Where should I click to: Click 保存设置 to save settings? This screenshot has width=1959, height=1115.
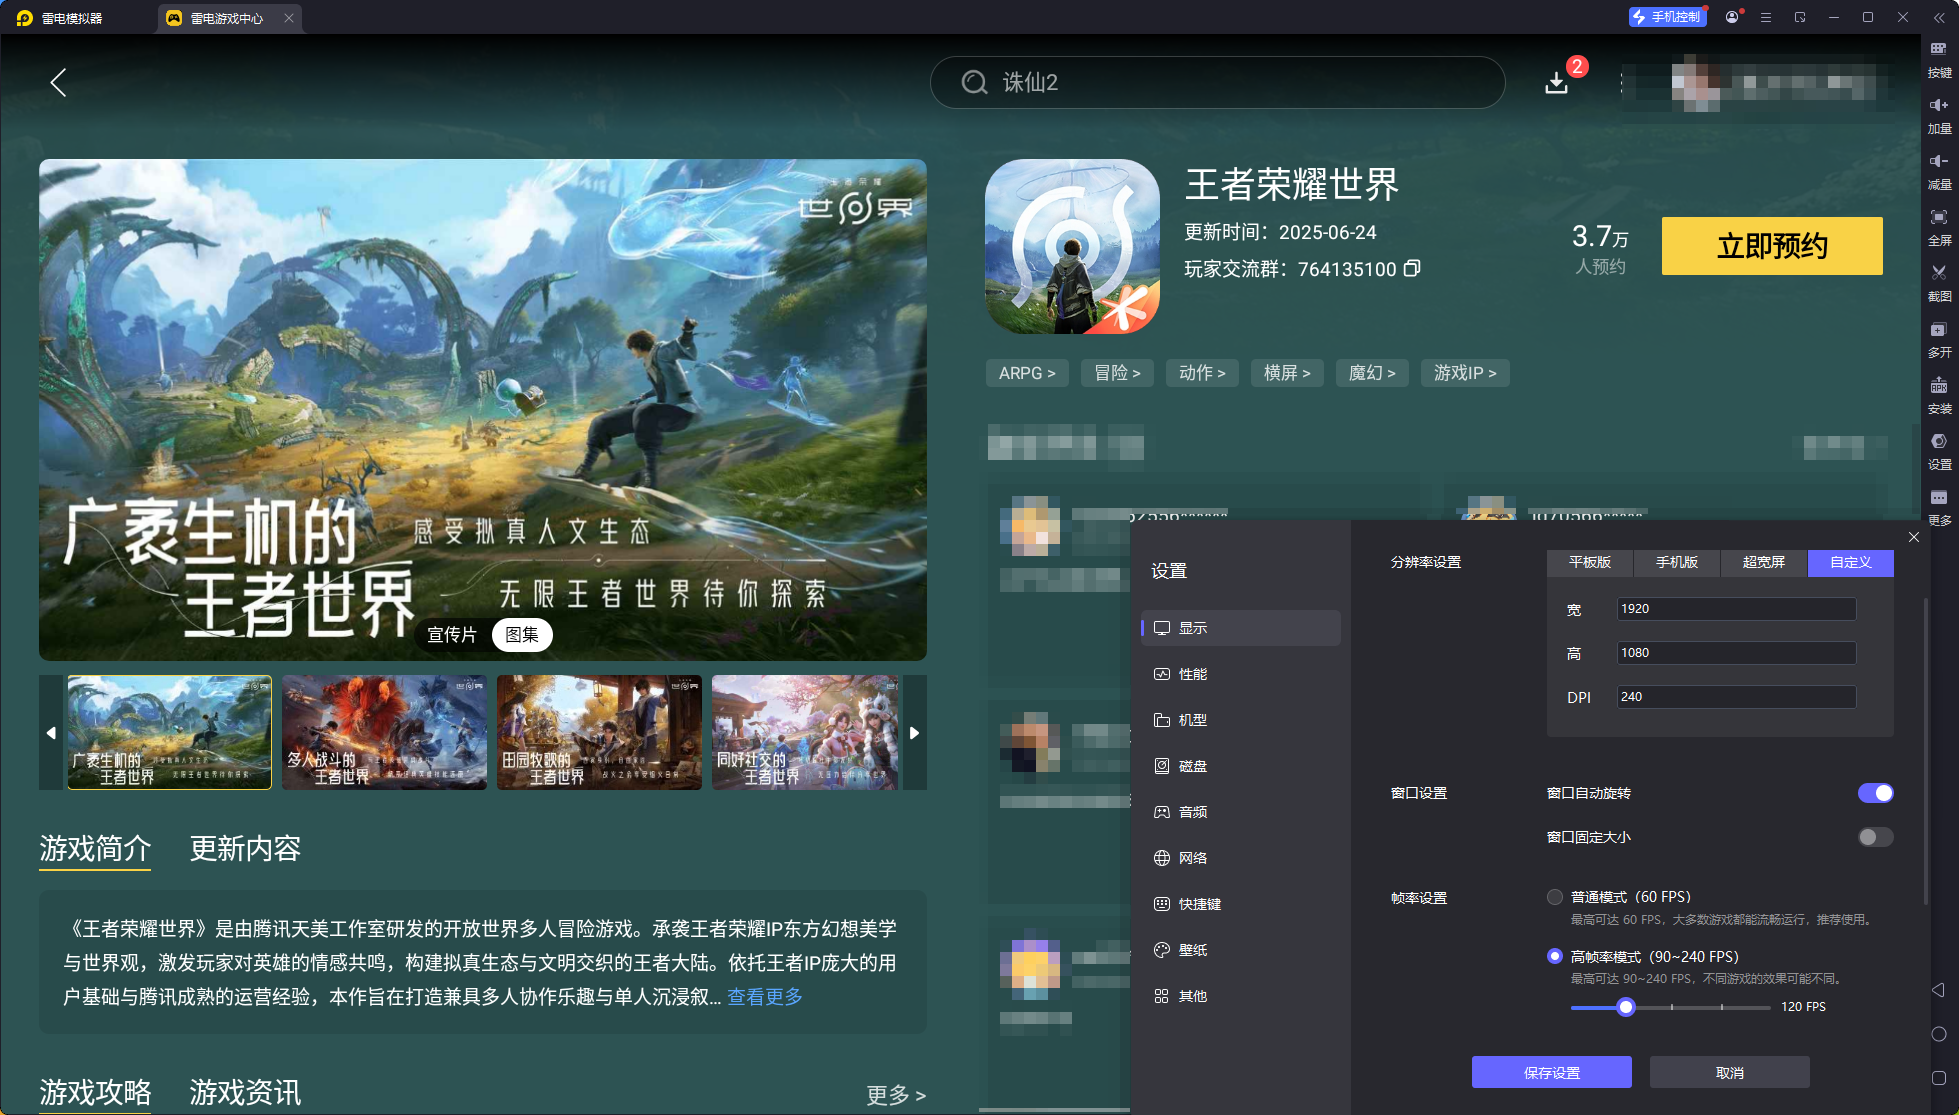click(1552, 1073)
